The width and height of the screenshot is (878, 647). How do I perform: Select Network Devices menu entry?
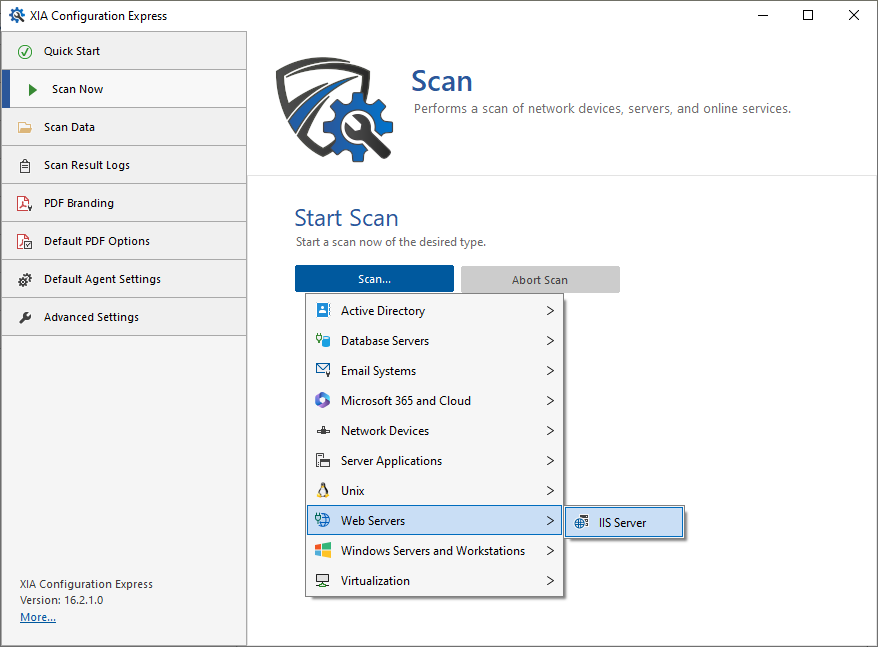click(435, 430)
